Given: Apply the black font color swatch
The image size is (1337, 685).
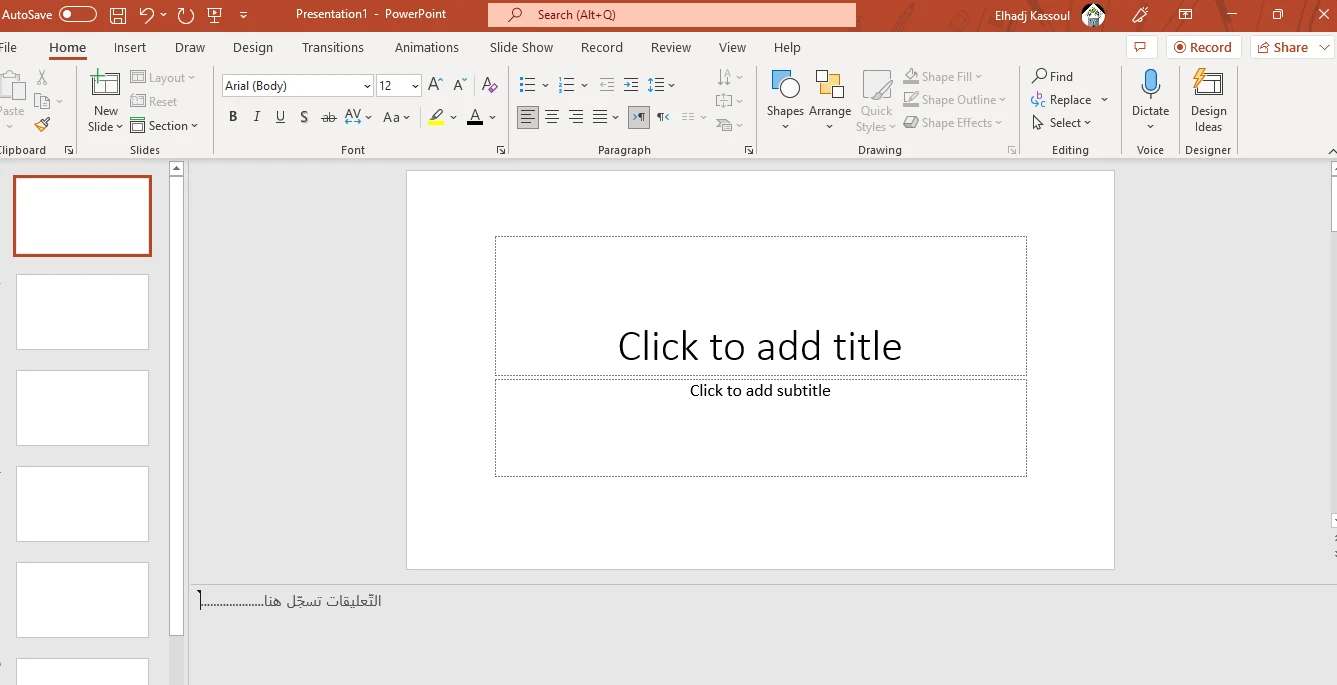Looking at the screenshot, I should 475,117.
